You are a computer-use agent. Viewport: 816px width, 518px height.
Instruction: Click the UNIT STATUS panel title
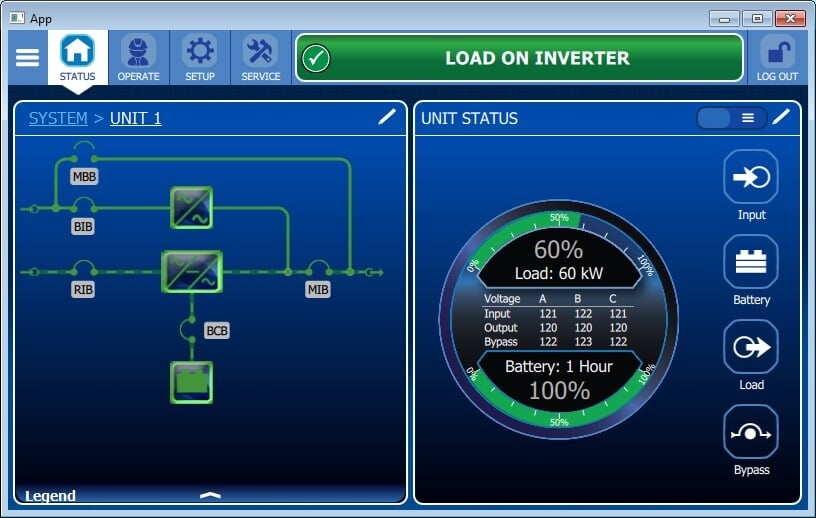click(x=469, y=118)
